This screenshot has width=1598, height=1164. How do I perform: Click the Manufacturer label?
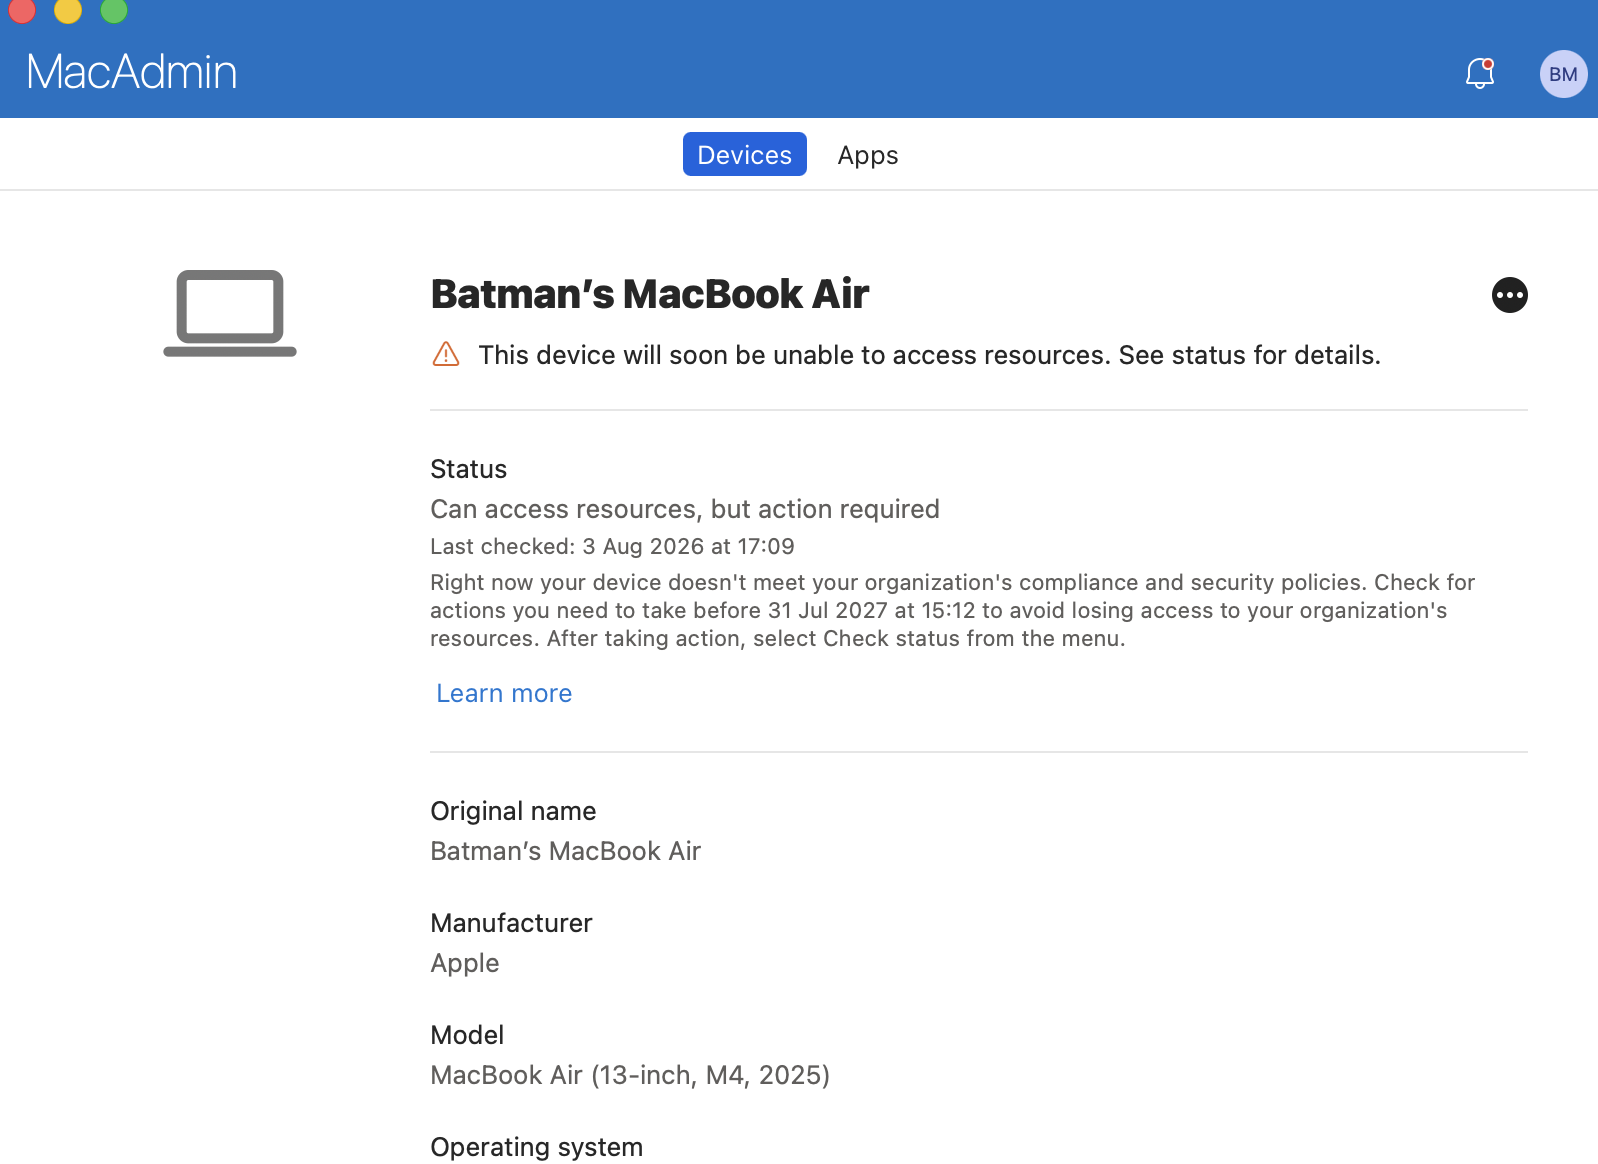pyautogui.click(x=511, y=923)
